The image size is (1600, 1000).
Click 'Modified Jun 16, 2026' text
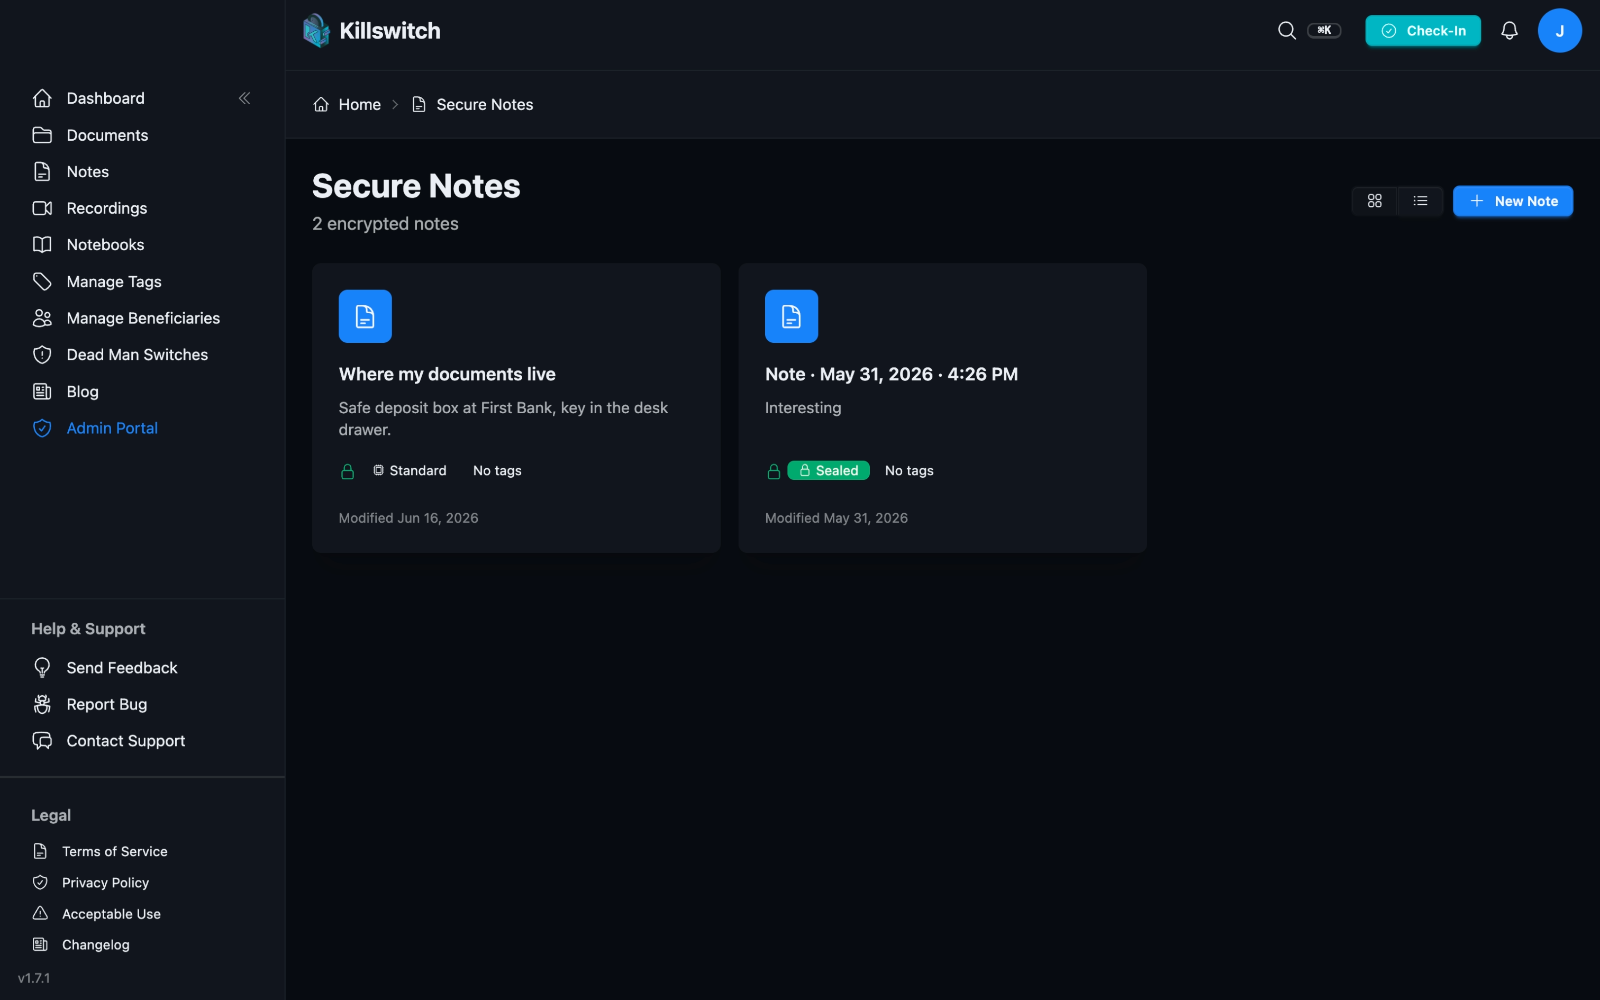[x=408, y=518]
